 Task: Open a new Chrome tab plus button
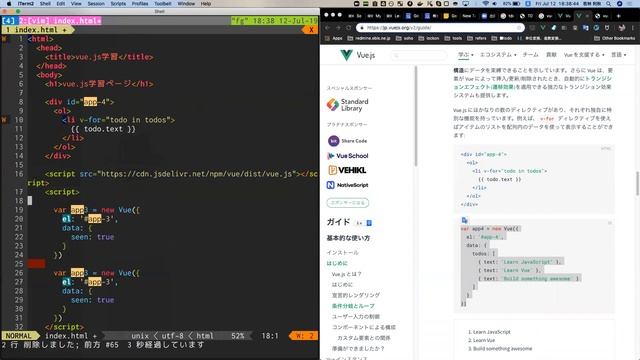click(618, 16)
